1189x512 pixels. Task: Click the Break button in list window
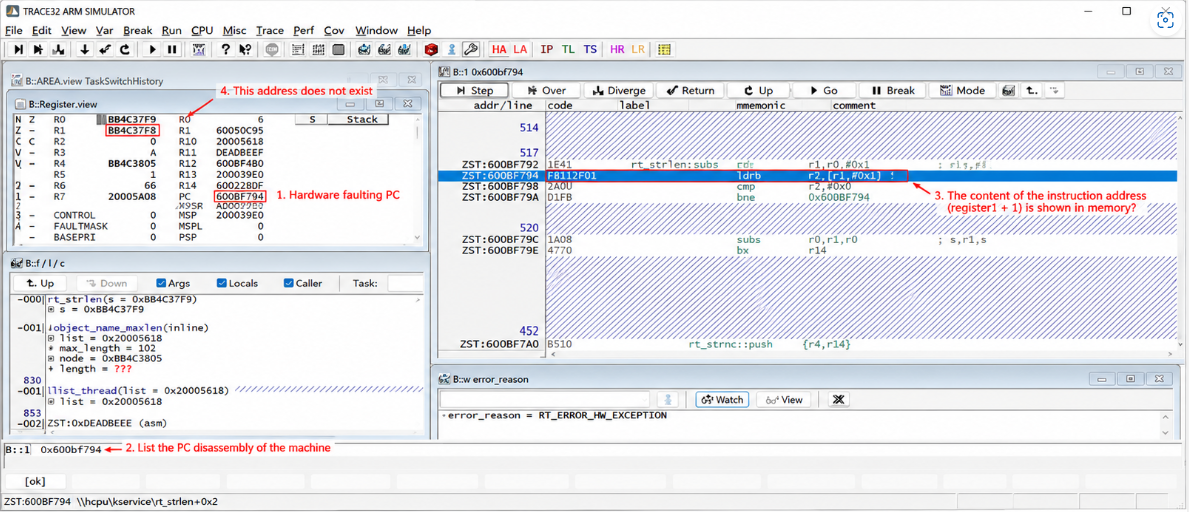pyautogui.click(x=893, y=90)
